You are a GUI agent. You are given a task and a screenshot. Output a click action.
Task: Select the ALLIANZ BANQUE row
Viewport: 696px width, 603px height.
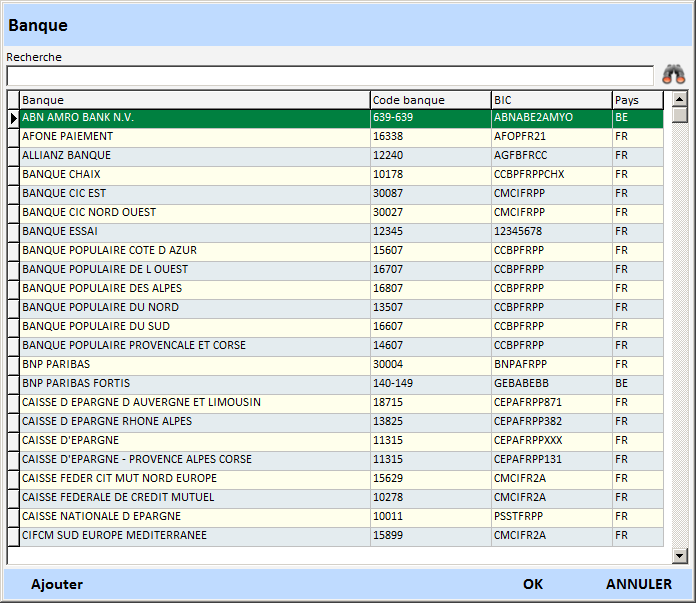pos(335,155)
